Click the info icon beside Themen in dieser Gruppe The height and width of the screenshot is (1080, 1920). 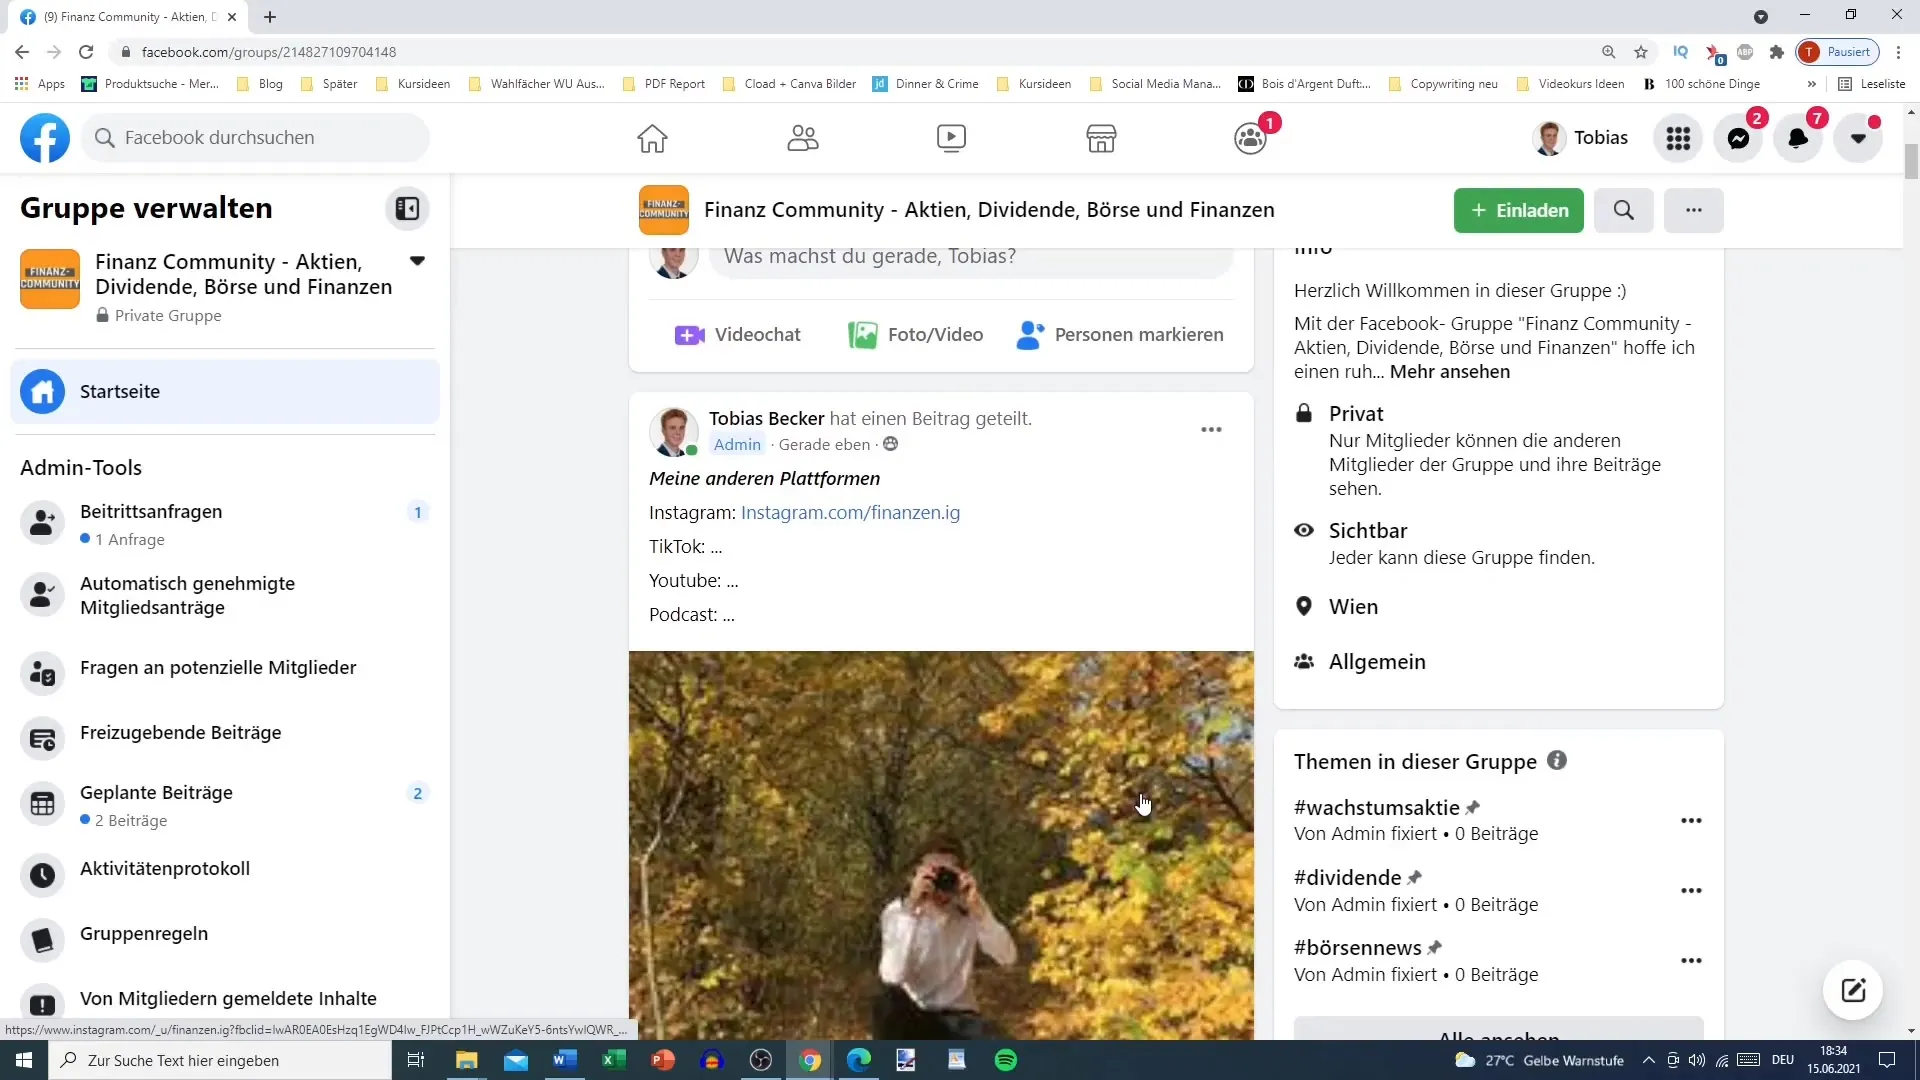[x=1556, y=761]
